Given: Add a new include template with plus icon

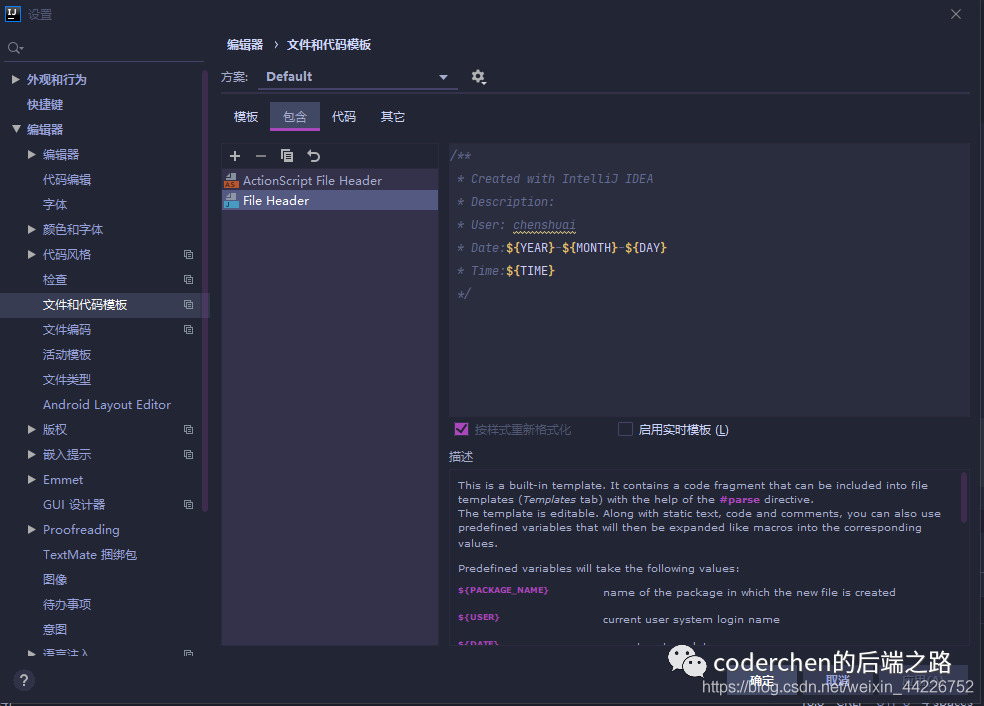Looking at the screenshot, I should click(235, 156).
